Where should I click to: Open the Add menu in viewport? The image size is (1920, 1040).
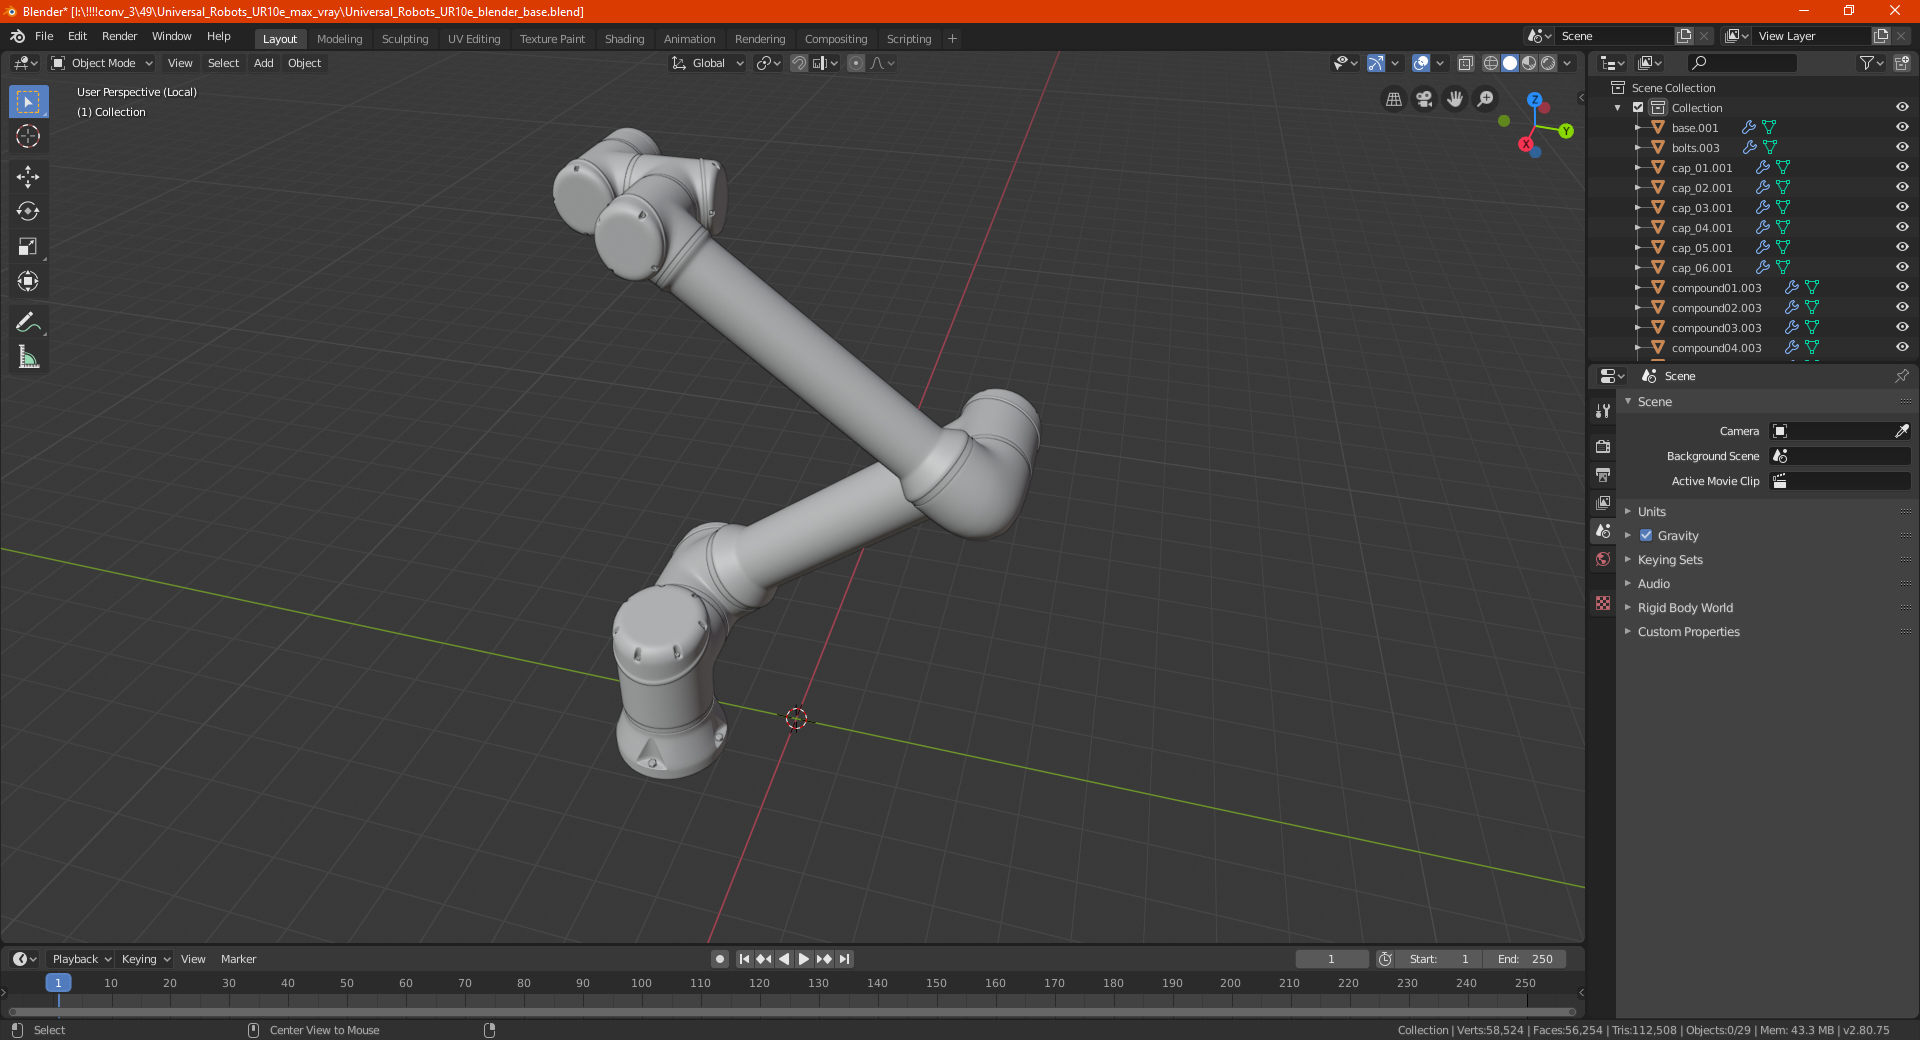coord(263,63)
